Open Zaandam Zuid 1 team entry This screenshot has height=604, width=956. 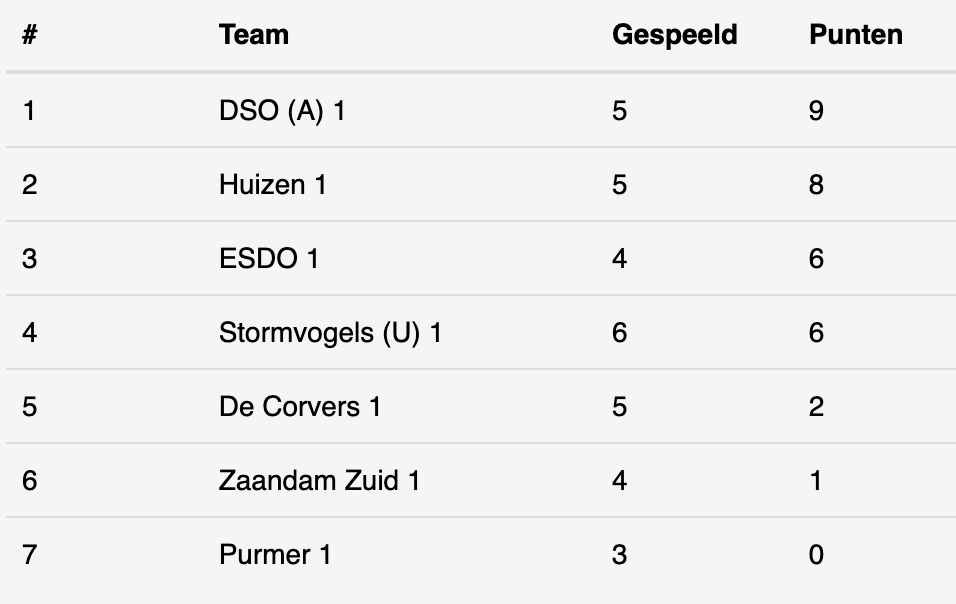coord(319,480)
